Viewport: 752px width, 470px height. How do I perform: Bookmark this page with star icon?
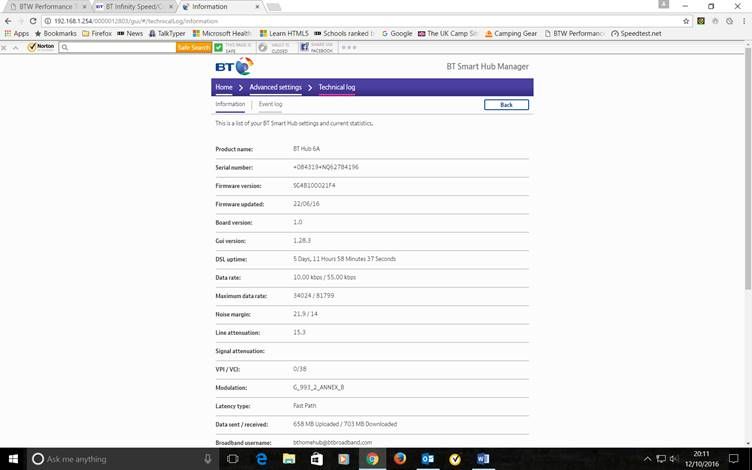686,21
